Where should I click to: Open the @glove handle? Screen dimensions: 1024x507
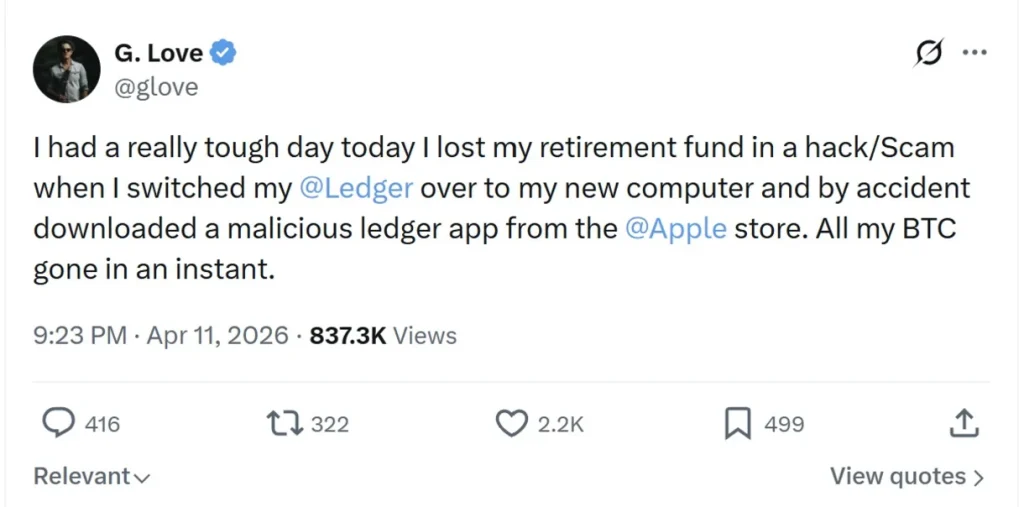pos(156,87)
